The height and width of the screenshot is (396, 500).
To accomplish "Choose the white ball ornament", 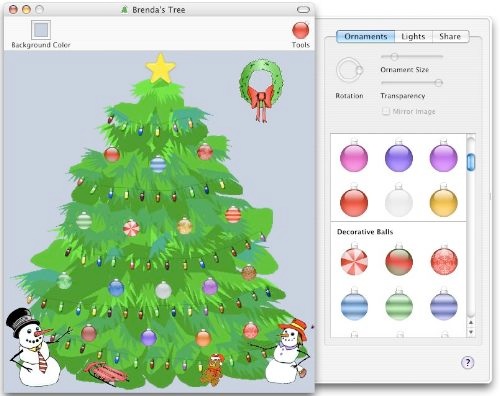I will pyautogui.click(x=399, y=201).
